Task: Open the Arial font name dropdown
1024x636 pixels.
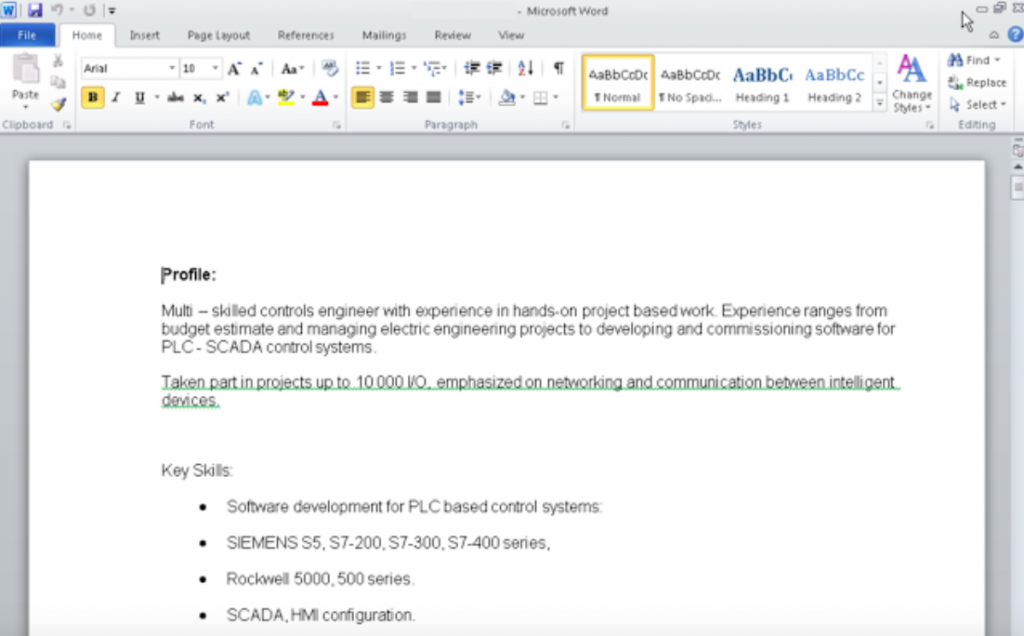Action: pyautogui.click(x=172, y=69)
